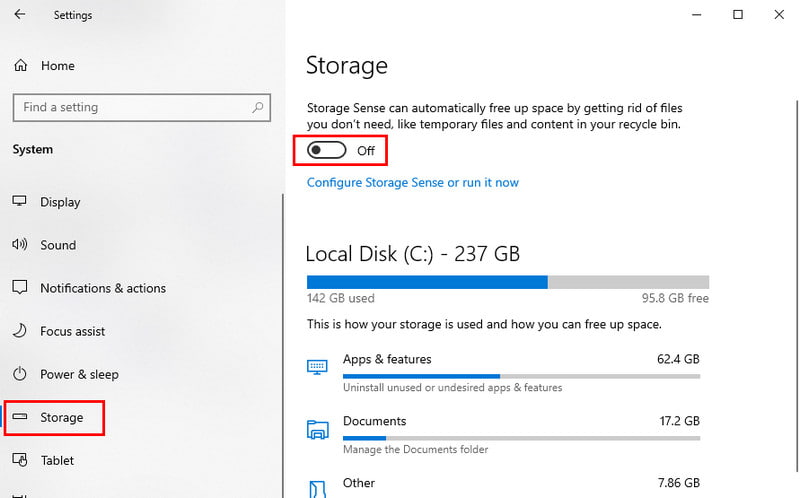This screenshot has width=800, height=498.
Task: Click the Notifications speech bubble icon
Action: point(20,287)
